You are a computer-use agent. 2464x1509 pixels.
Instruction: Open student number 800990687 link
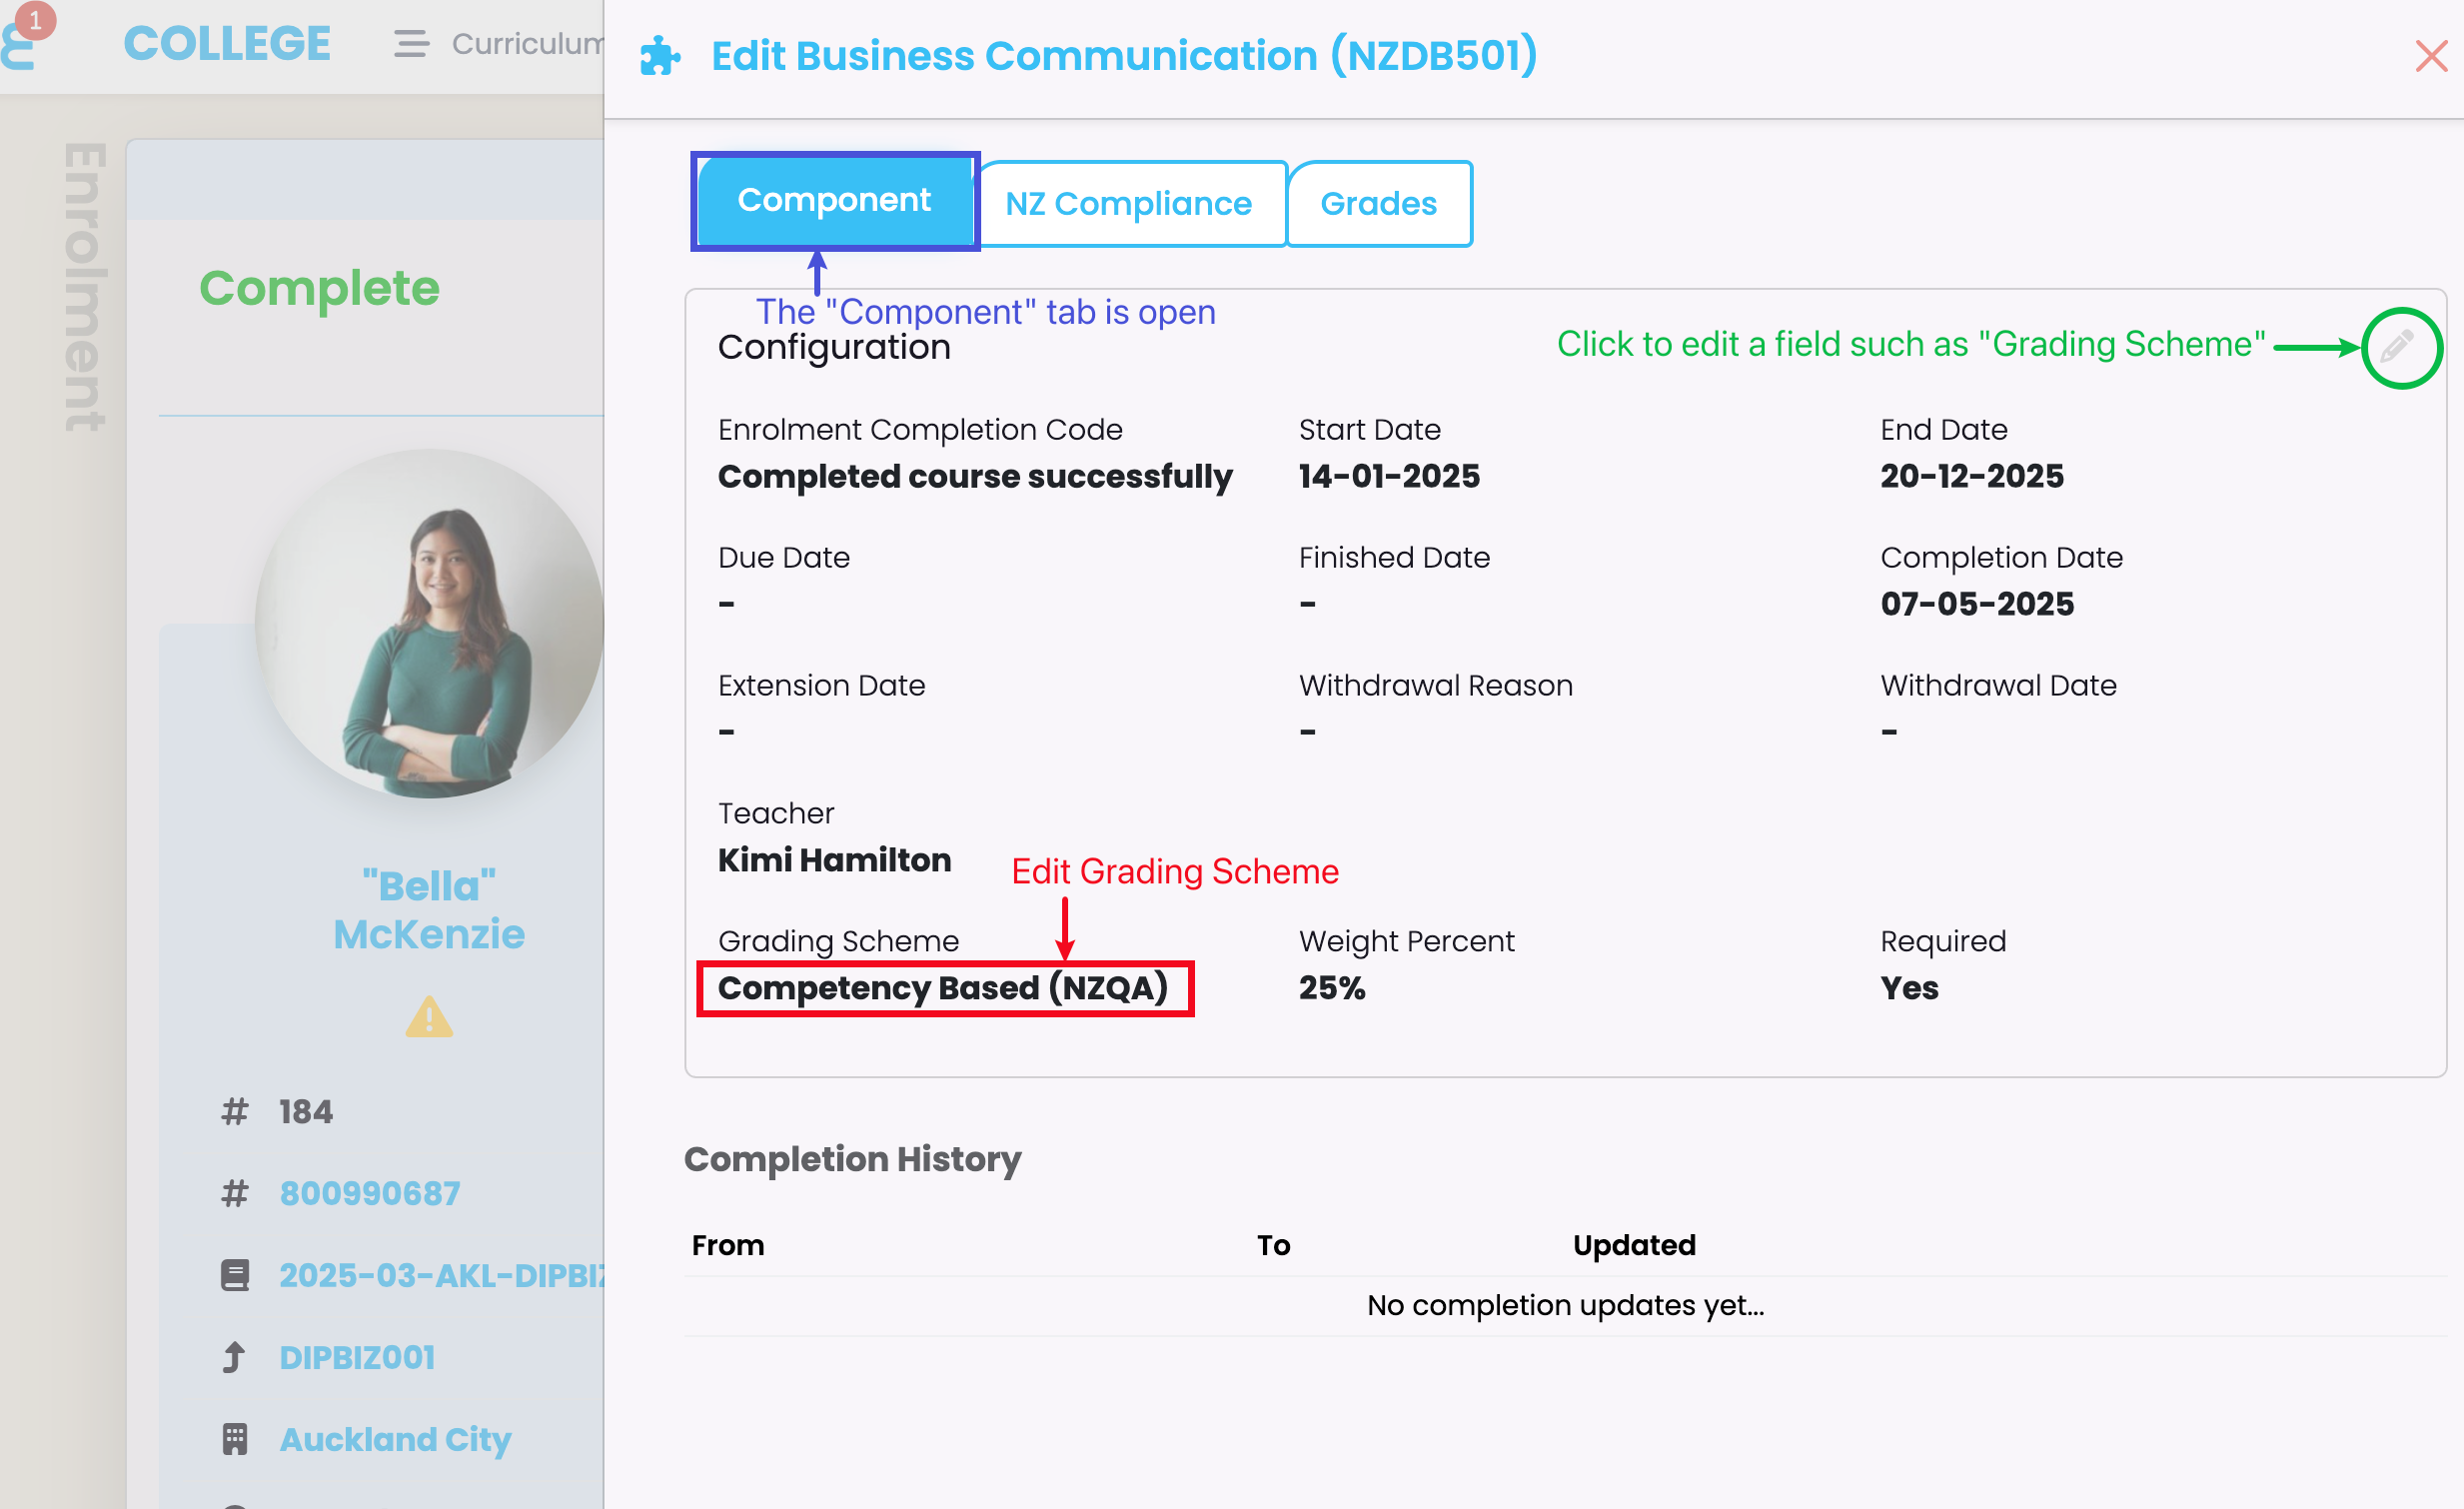(x=370, y=1193)
